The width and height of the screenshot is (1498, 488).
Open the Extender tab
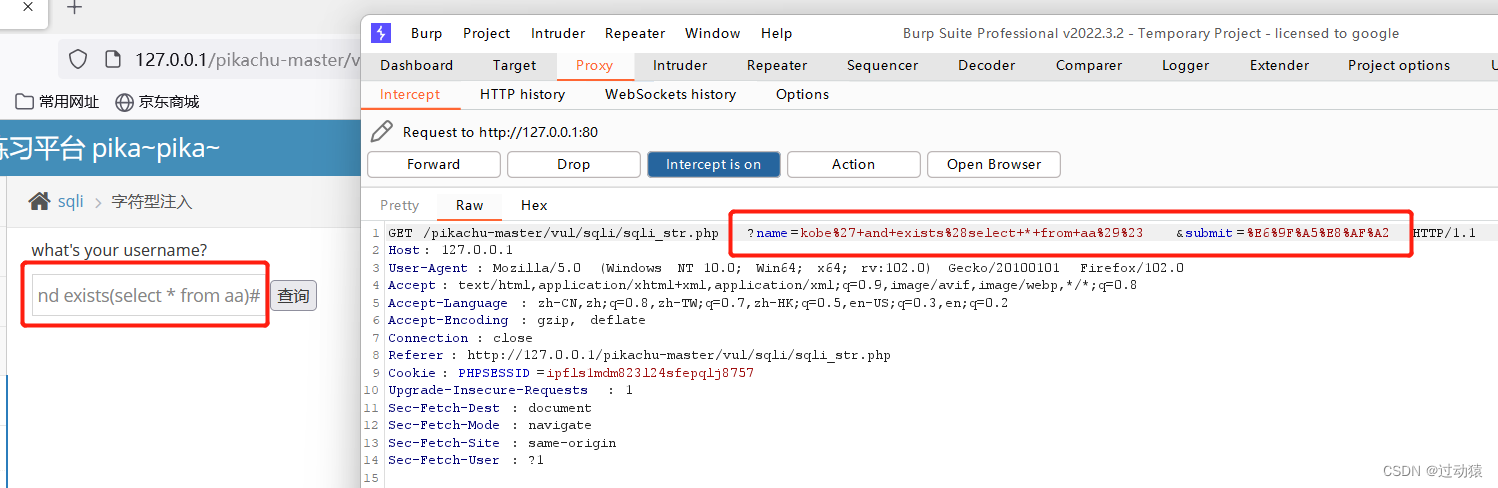[x=1279, y=65]
